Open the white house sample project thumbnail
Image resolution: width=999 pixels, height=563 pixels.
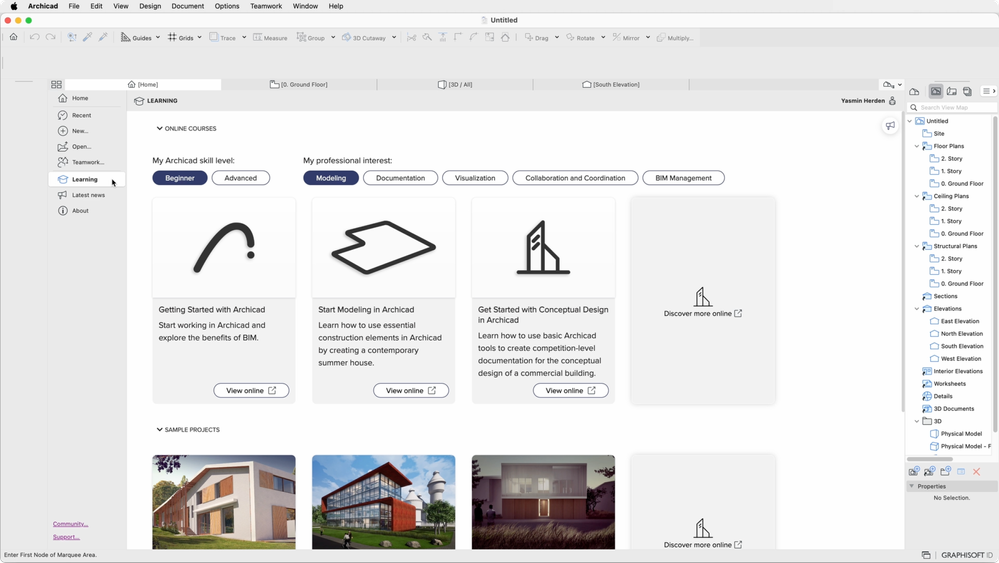pyautogui.click(x=224, y=502)
